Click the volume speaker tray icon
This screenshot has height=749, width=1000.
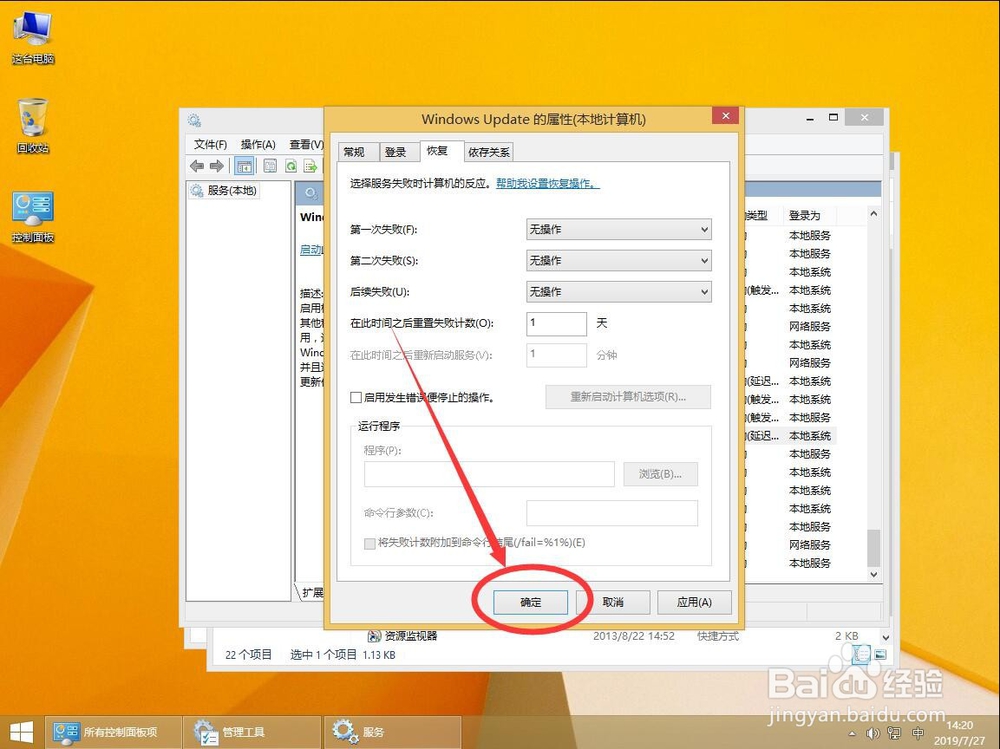873,734
